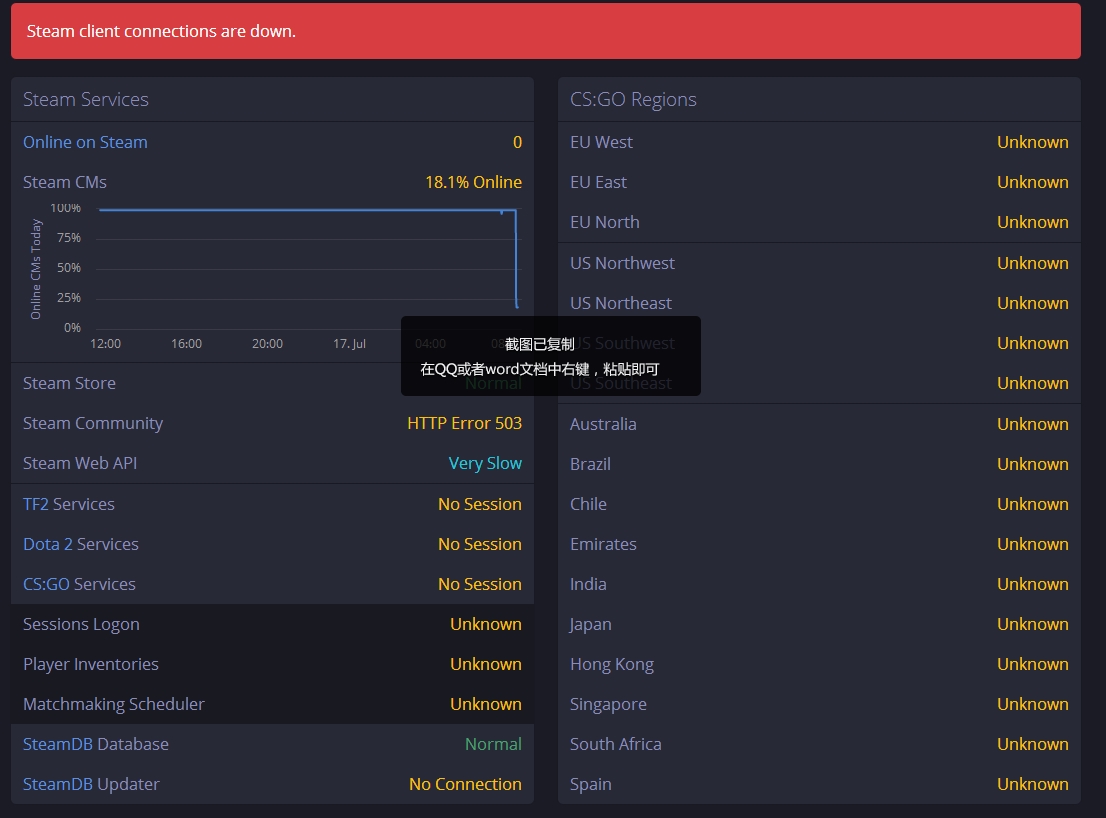The width and height of the screenshot is (1106, 818).
Task: Click the Singapore region label
Action: pyautogui.click(x=608, y=704)
